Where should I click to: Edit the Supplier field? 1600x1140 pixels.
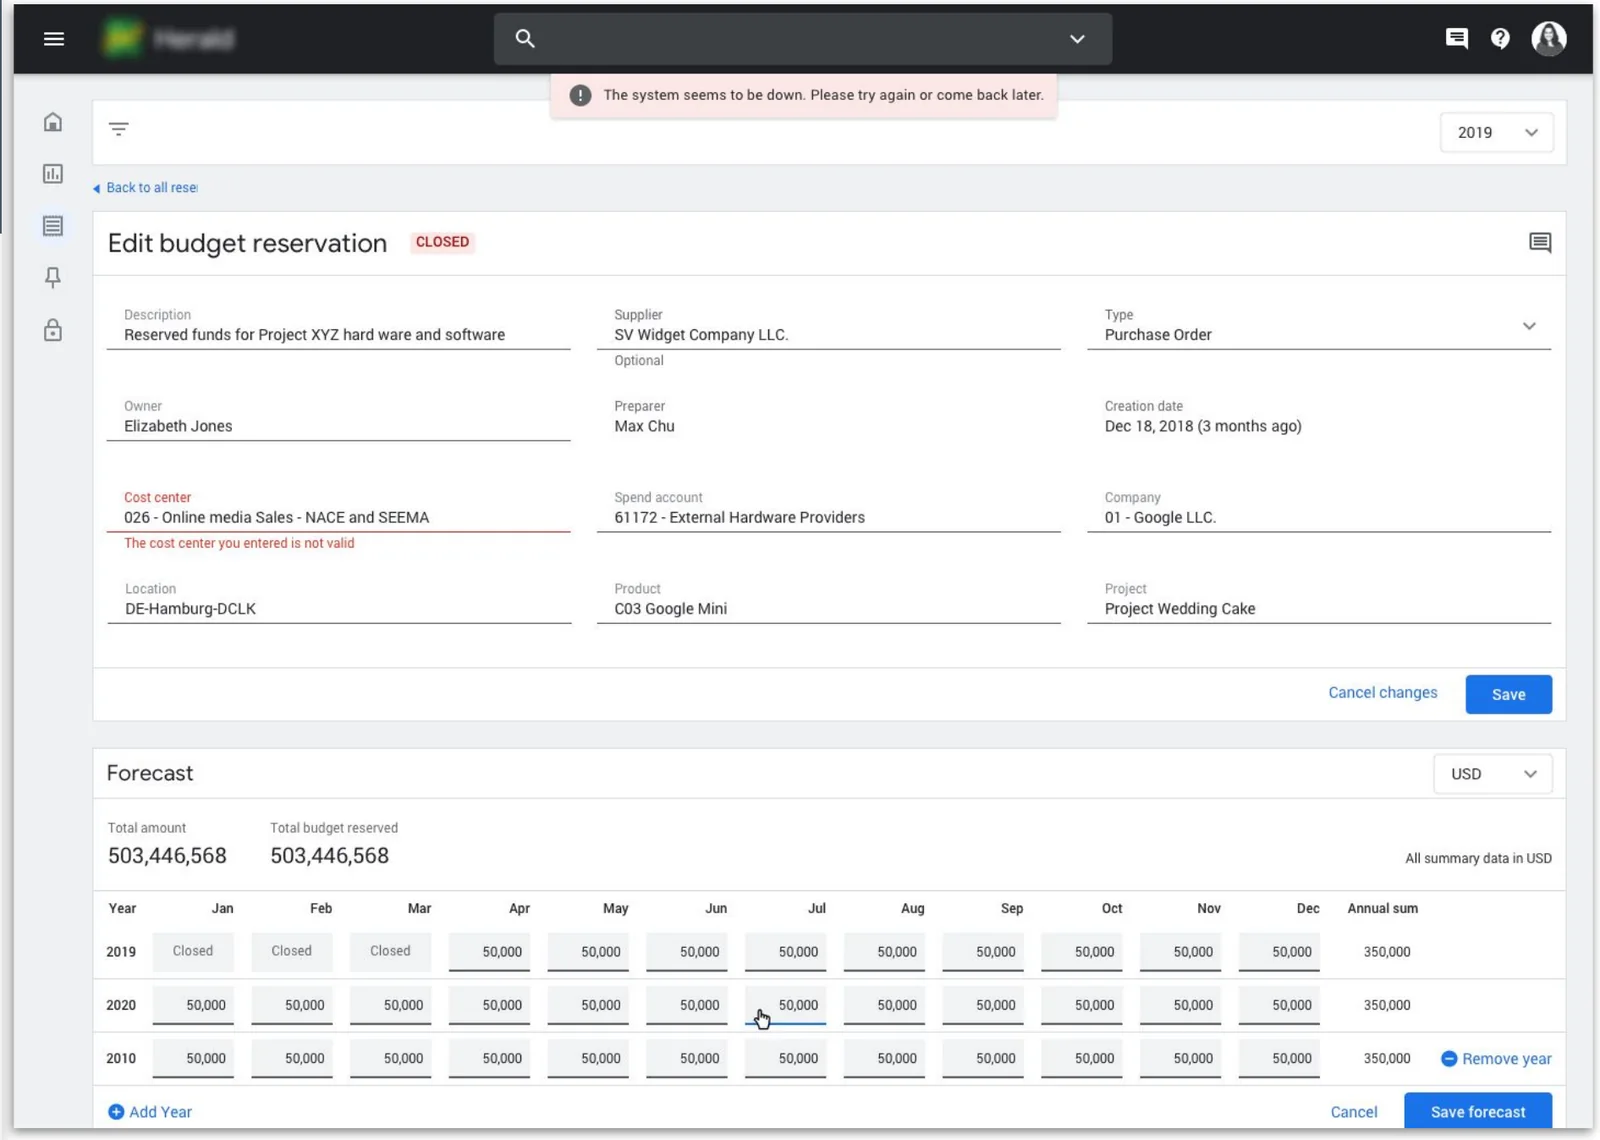829,326
